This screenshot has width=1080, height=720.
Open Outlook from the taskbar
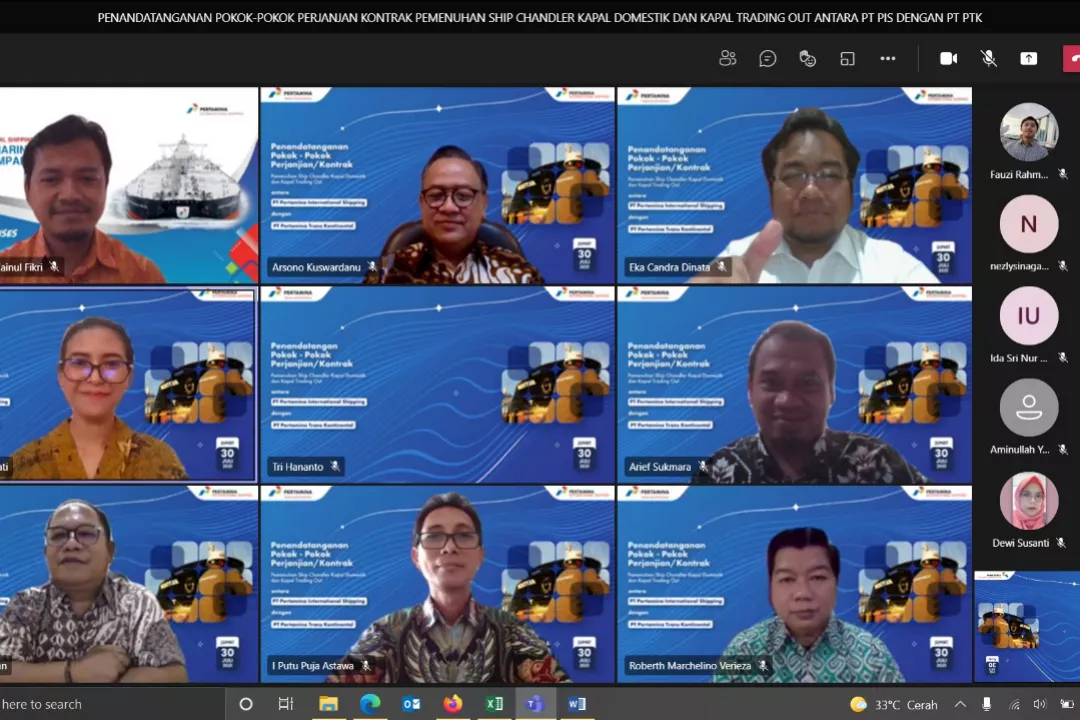[x=411, y=704]
